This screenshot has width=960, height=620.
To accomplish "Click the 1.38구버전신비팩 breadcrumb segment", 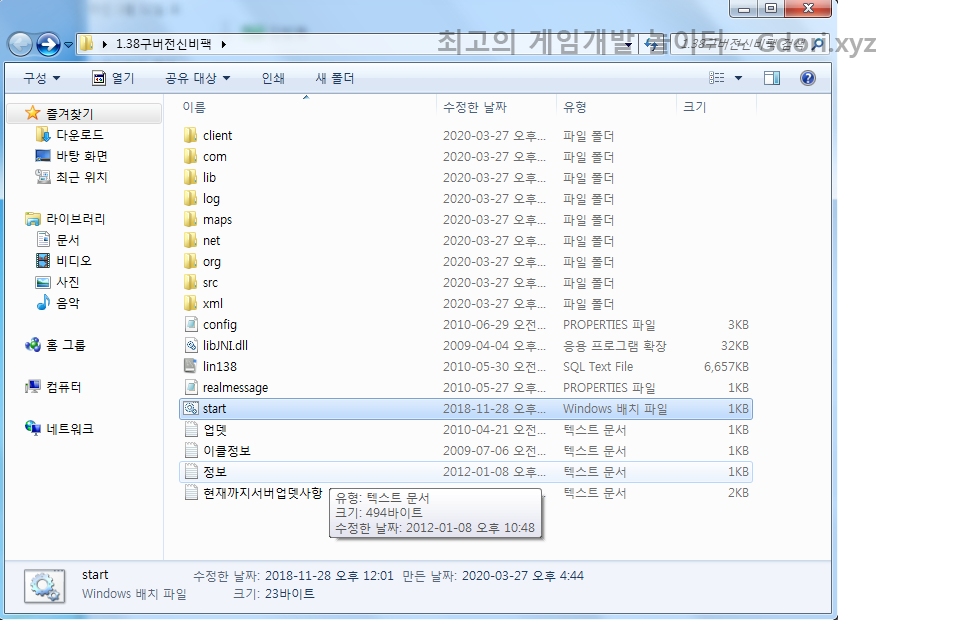I will tap(163, 44).
